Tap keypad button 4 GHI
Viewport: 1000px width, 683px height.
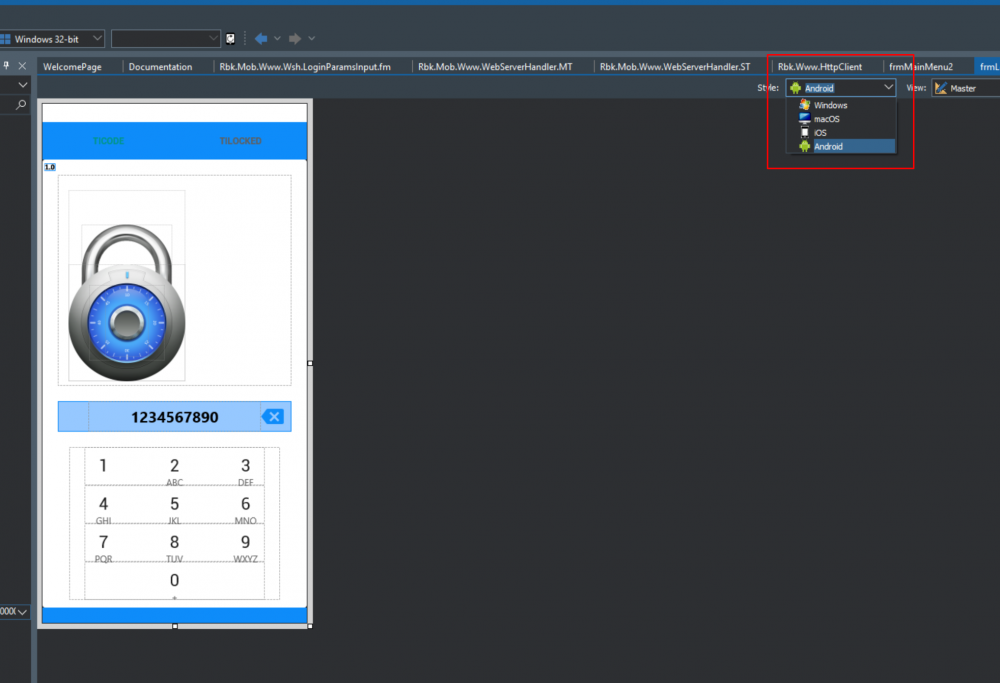click(x=103, y=509)
